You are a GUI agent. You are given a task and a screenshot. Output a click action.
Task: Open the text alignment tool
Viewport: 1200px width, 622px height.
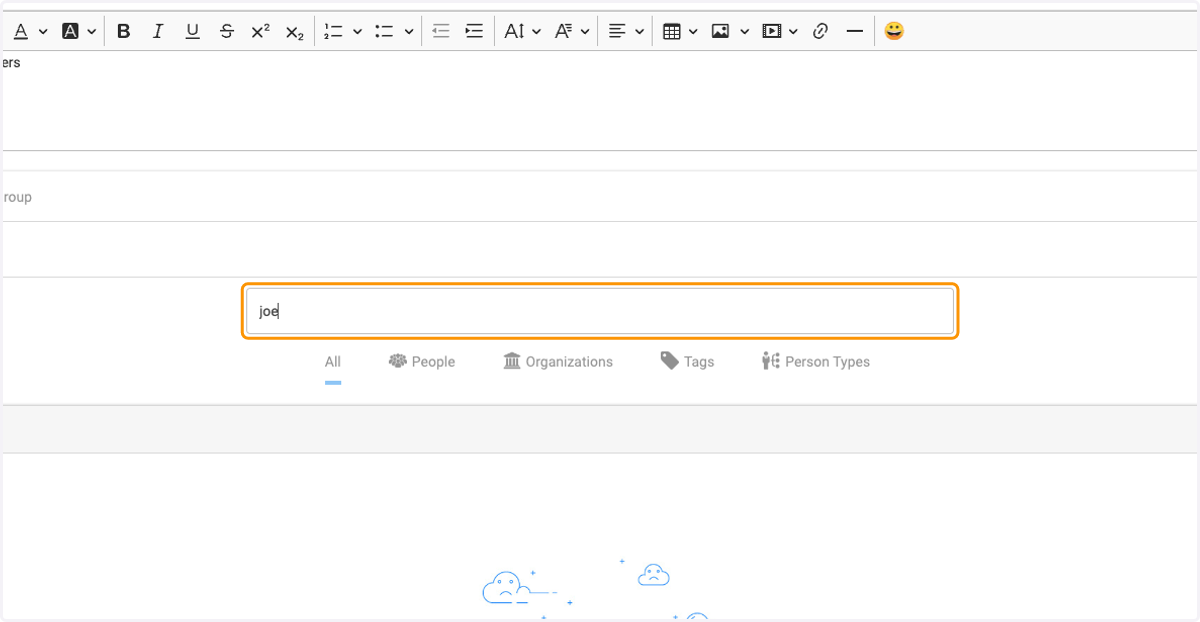tap(618, 31)
